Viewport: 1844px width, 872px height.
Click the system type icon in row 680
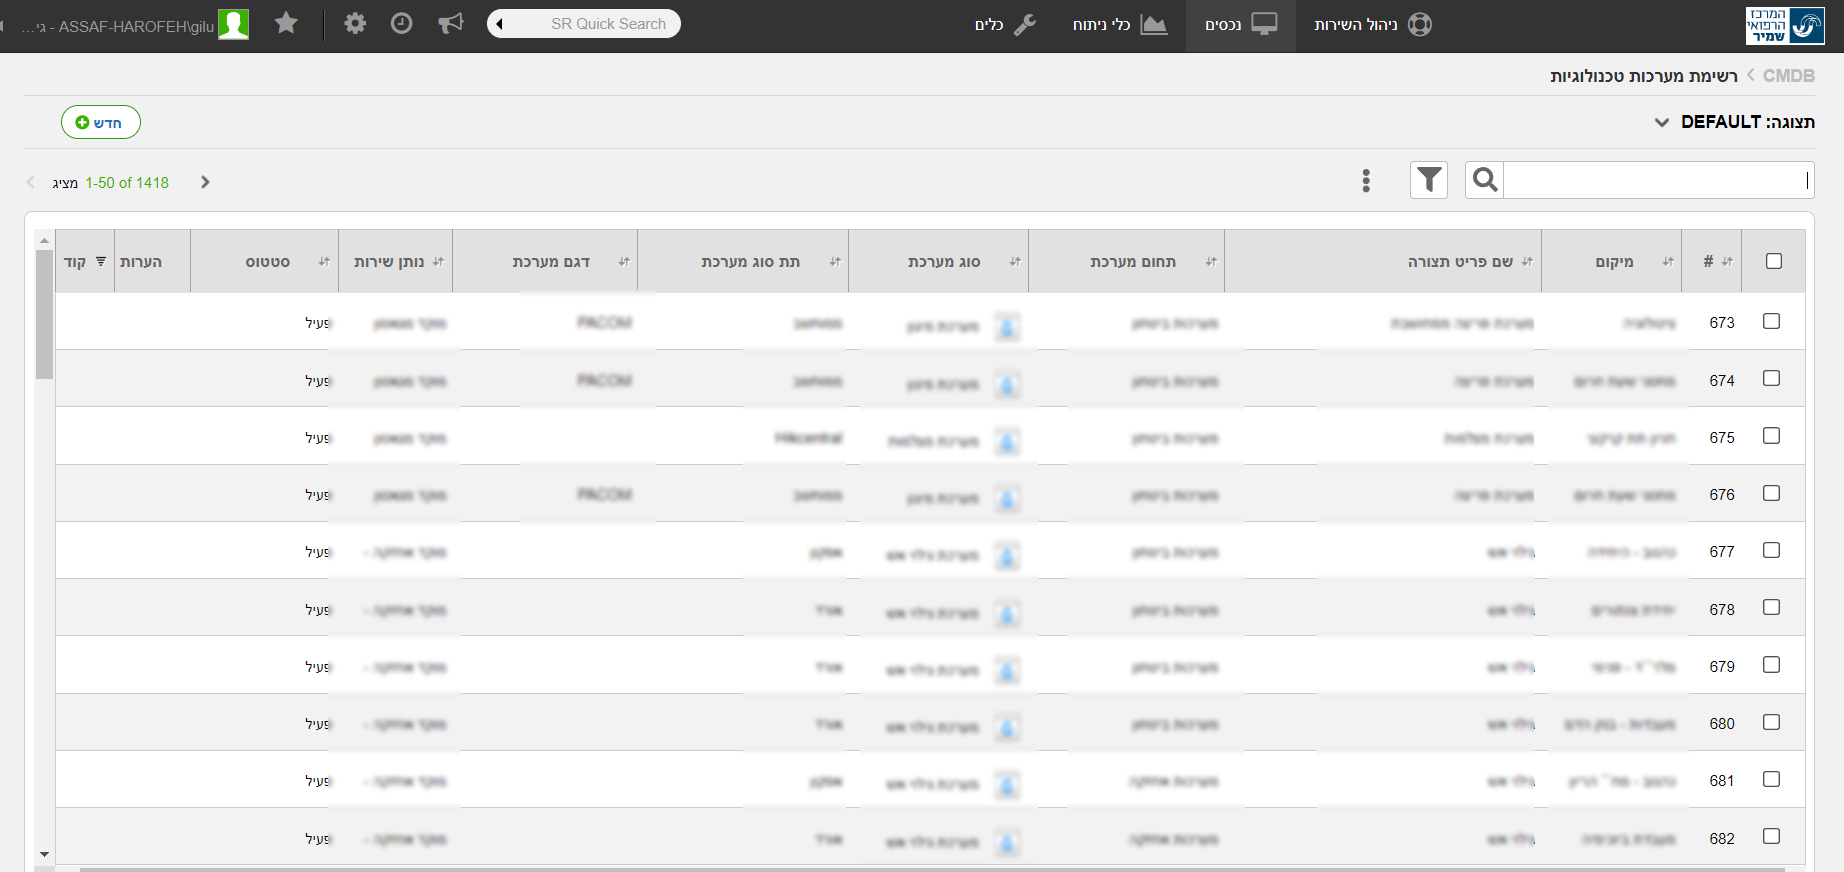click(x=1007, y=727)
